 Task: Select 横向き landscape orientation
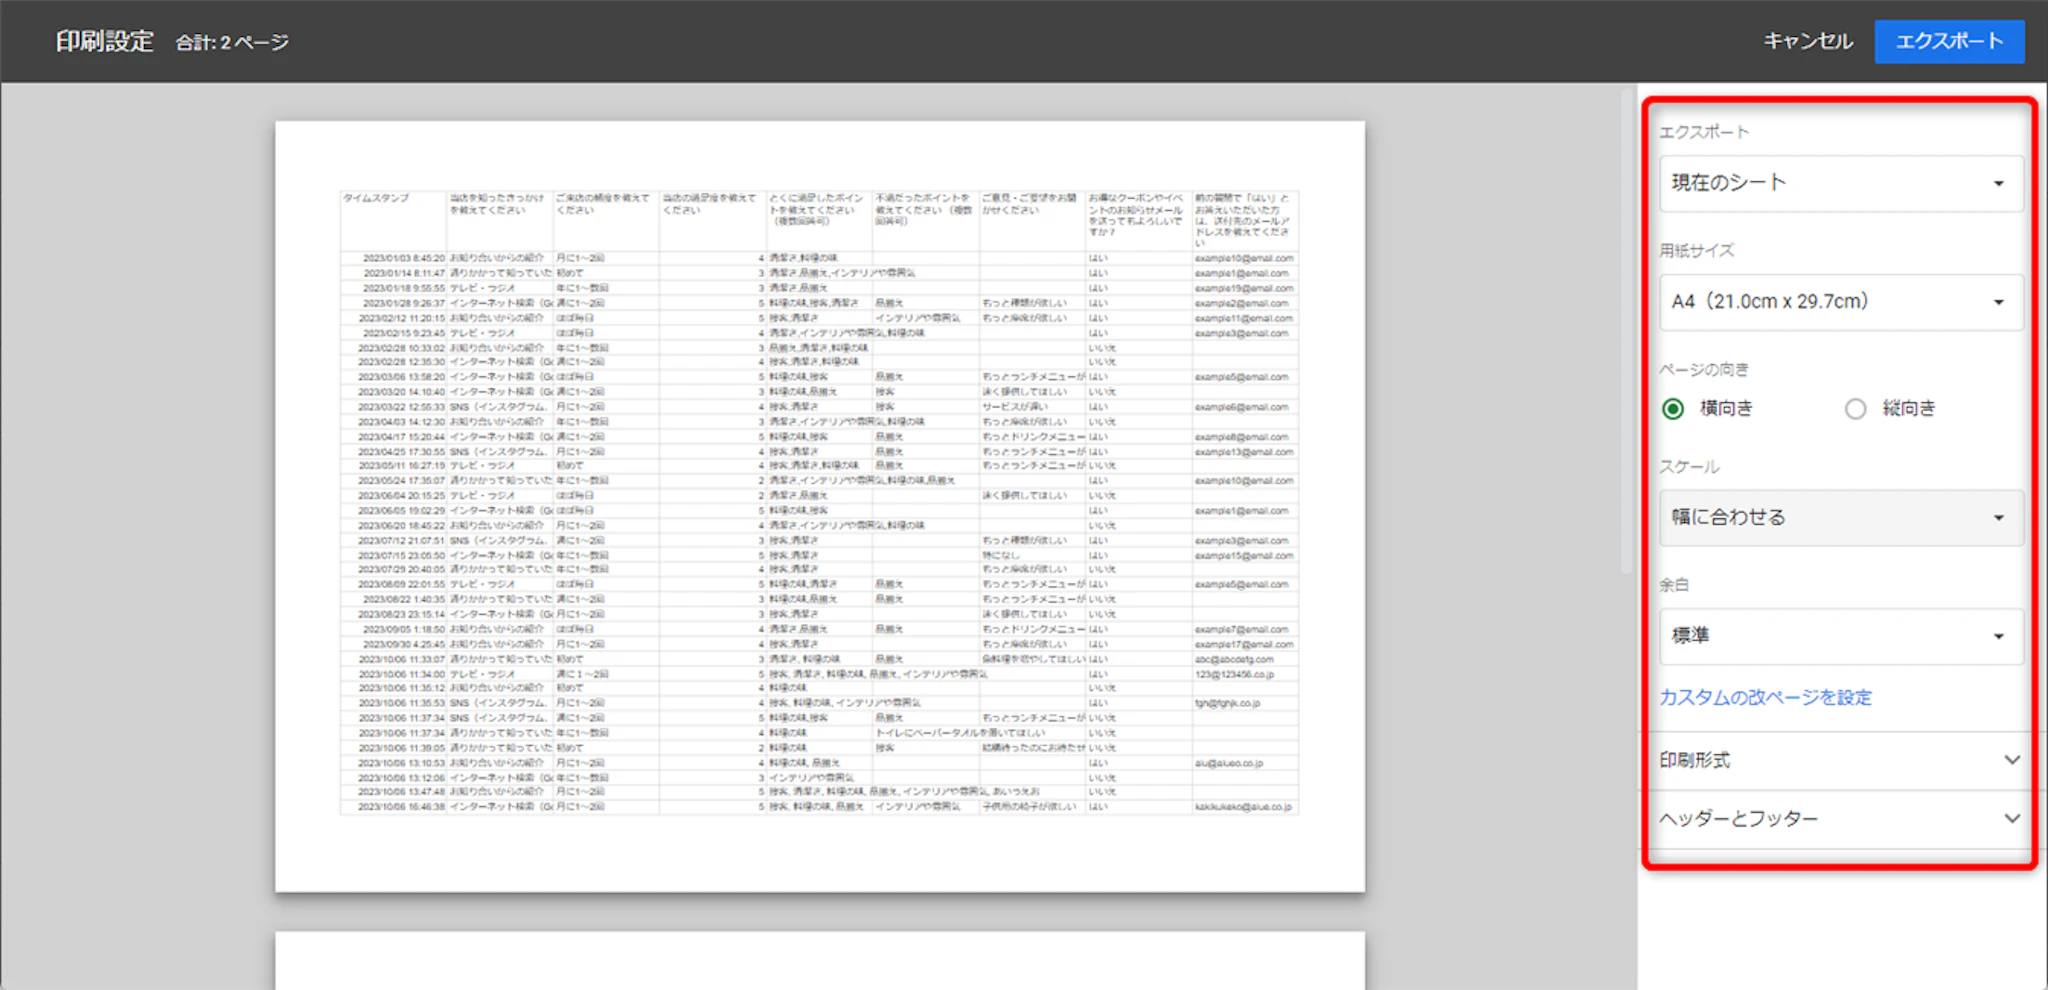coord(1673,409)
